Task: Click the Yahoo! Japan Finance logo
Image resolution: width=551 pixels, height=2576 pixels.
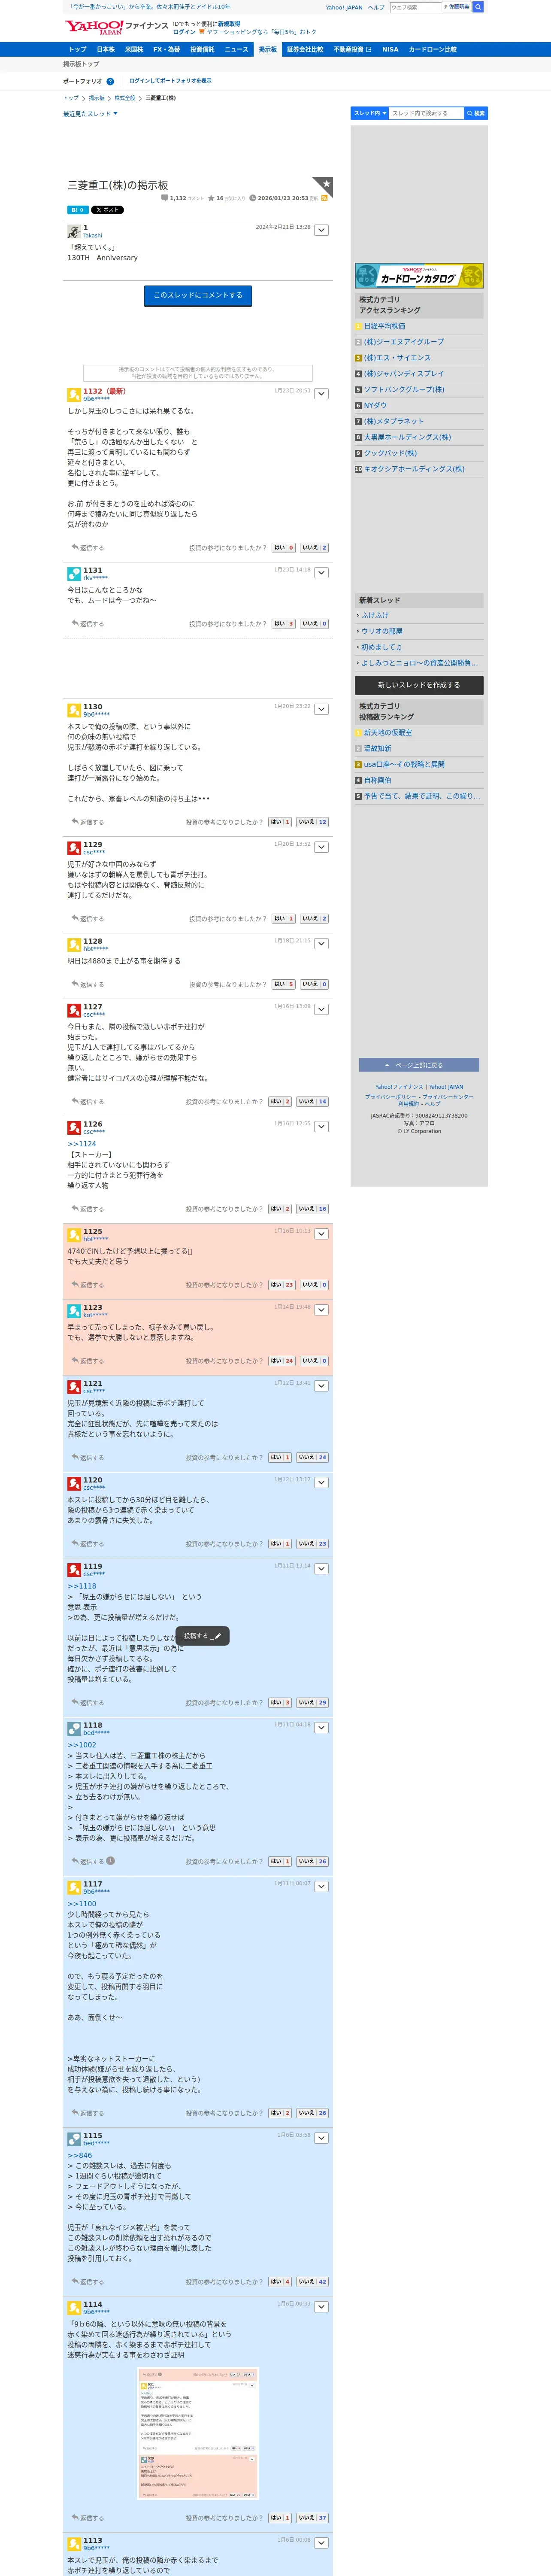Action: tap(117, 27)
